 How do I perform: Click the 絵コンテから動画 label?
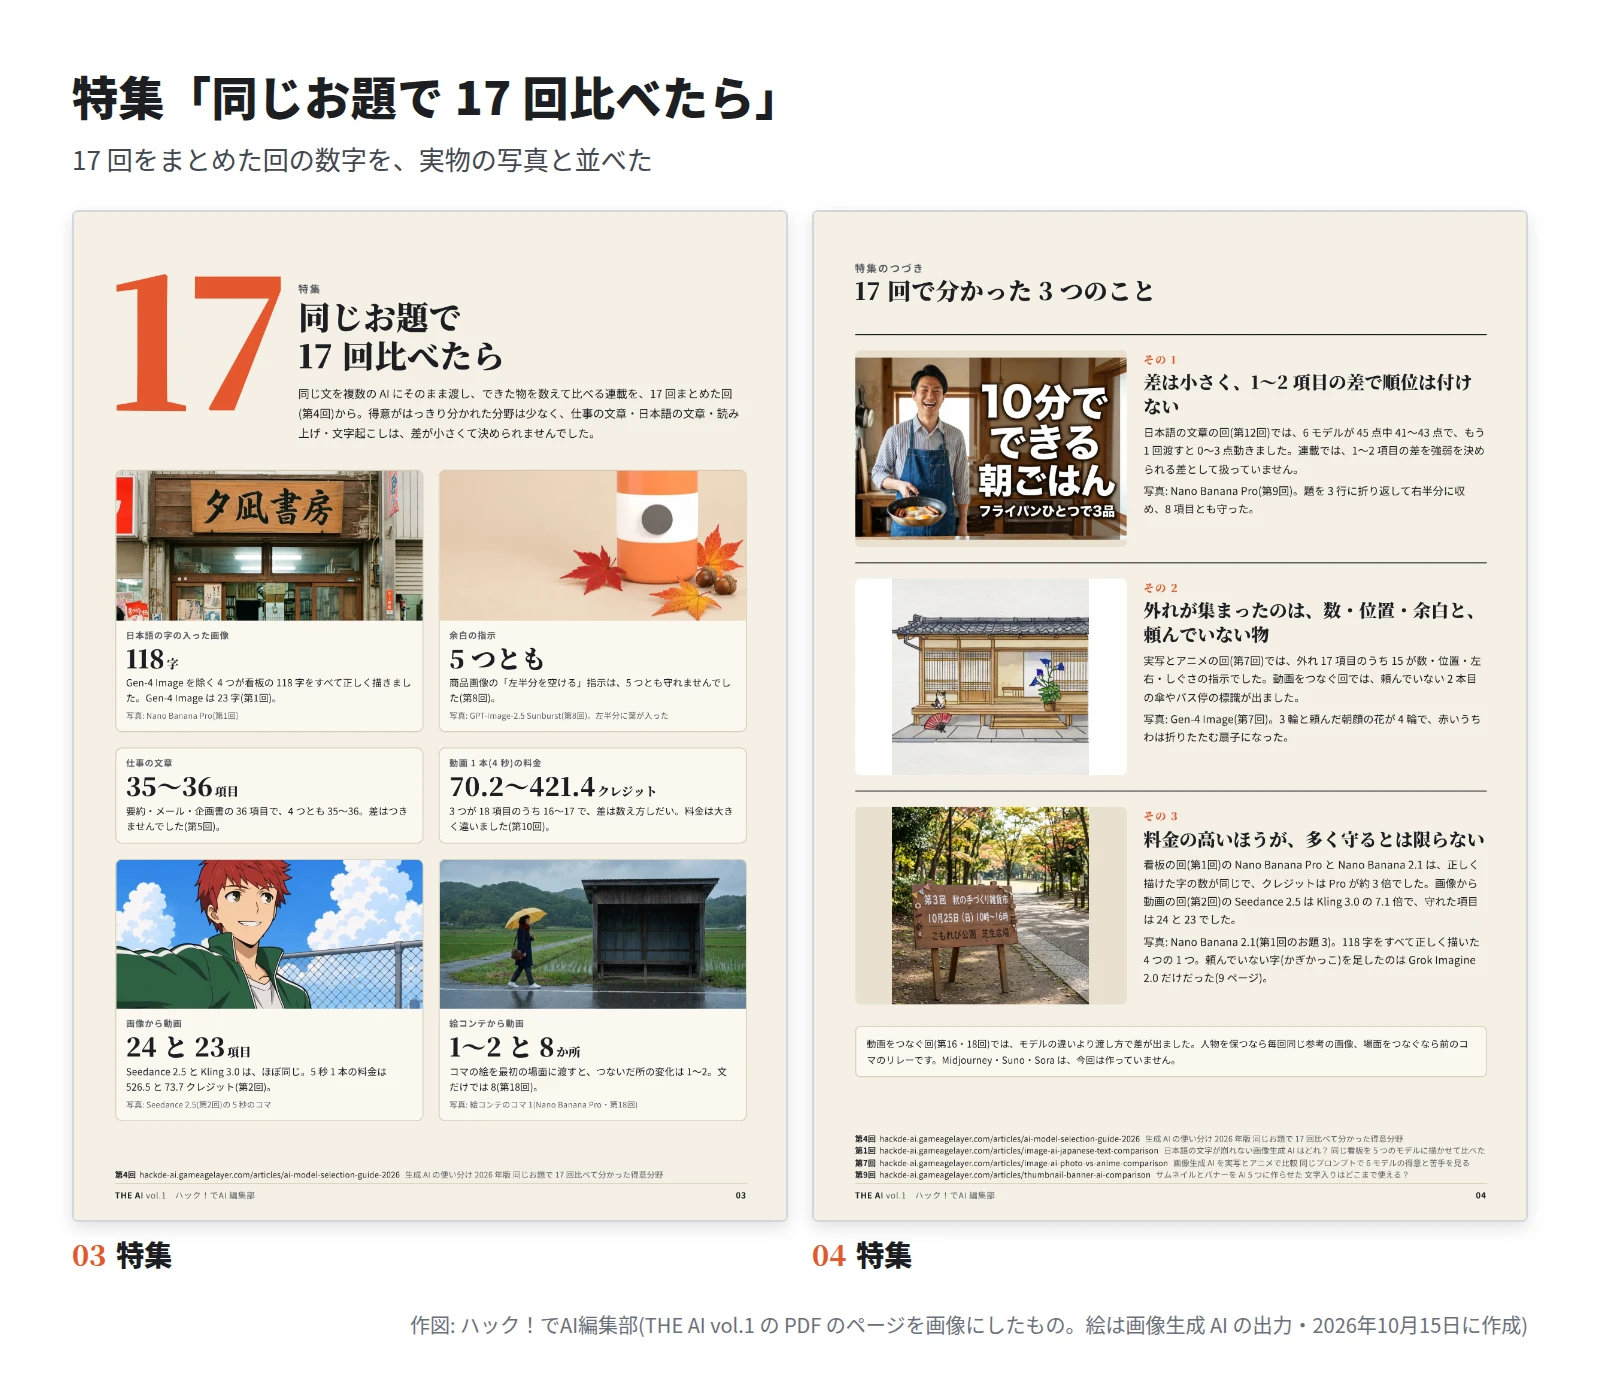pyautogui.click(x=487, y=1023)
